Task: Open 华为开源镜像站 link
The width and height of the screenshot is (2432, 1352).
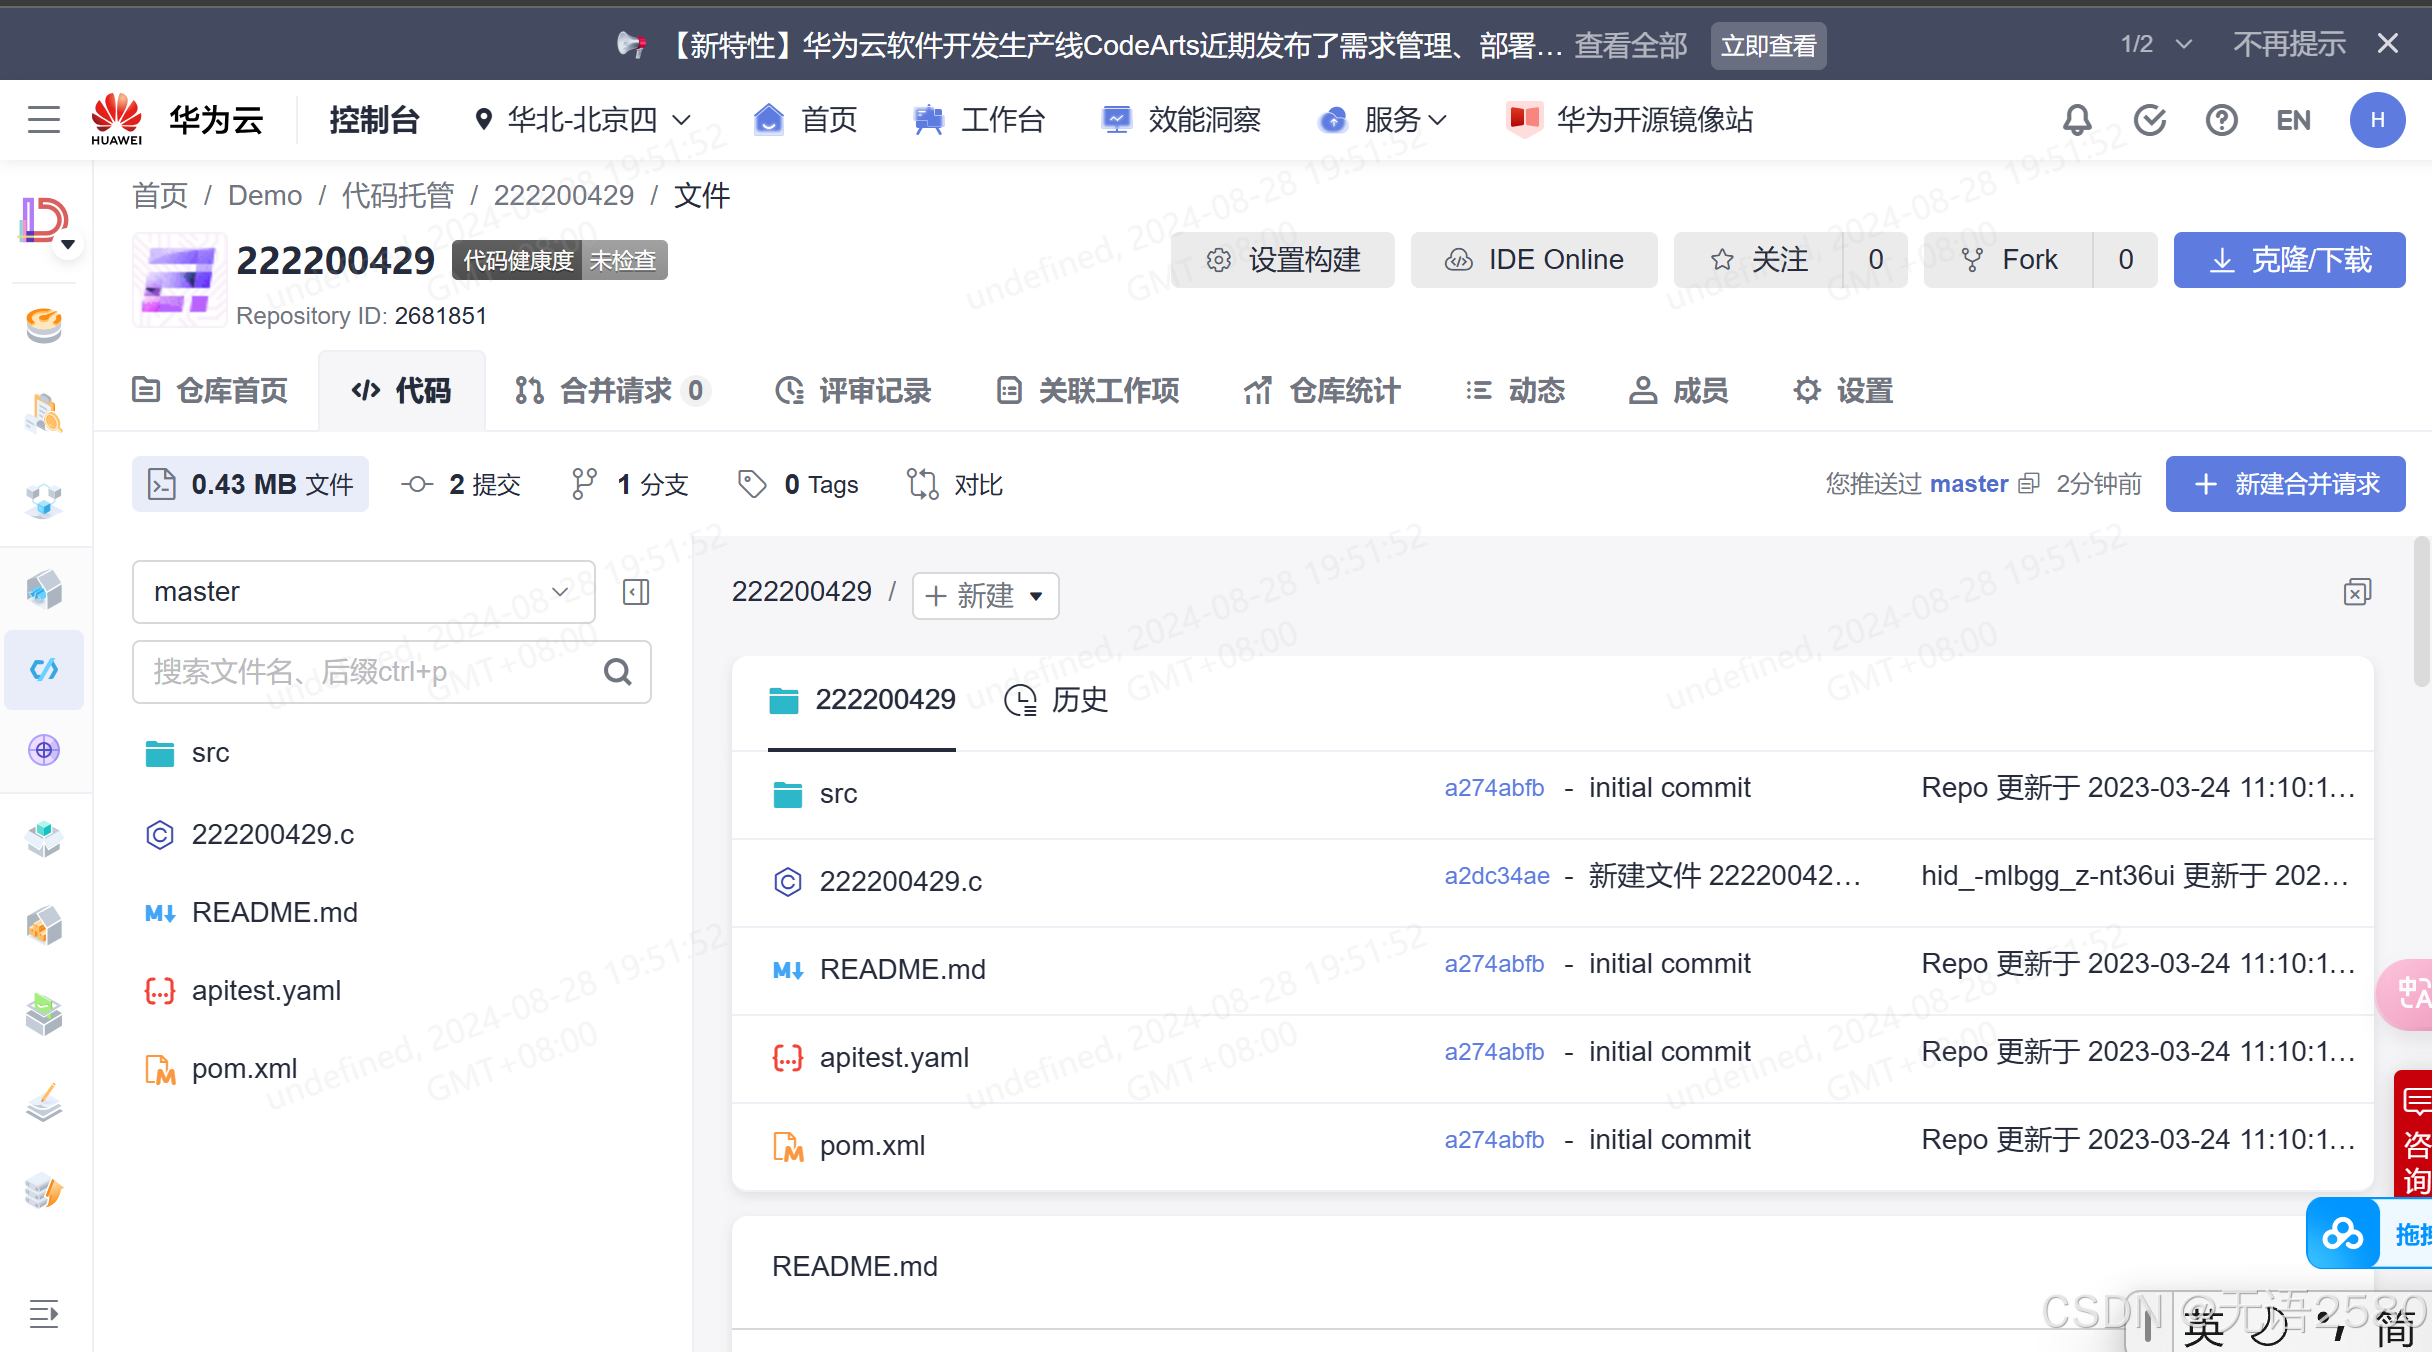Action: 1630,120
